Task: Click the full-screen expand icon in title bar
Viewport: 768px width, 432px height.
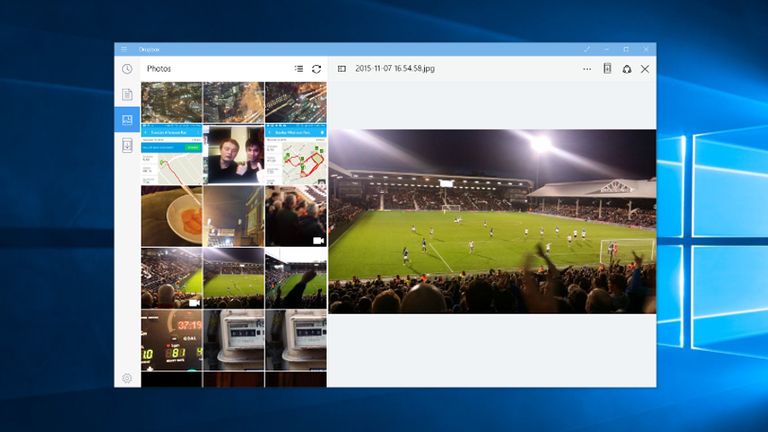Action: 587,49
